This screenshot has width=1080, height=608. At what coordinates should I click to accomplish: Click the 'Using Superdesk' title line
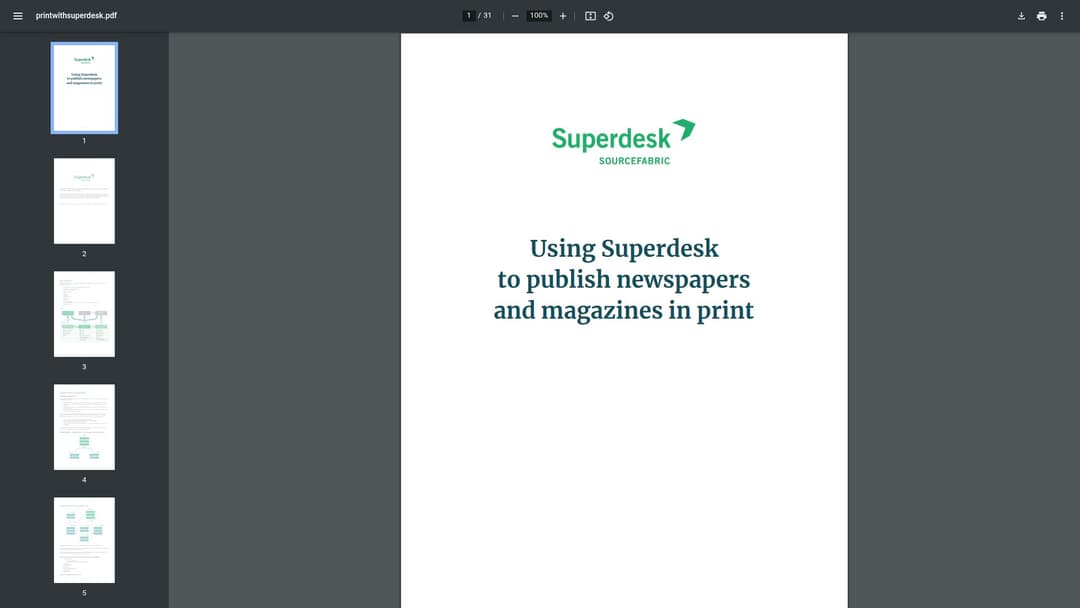(624, 249)
